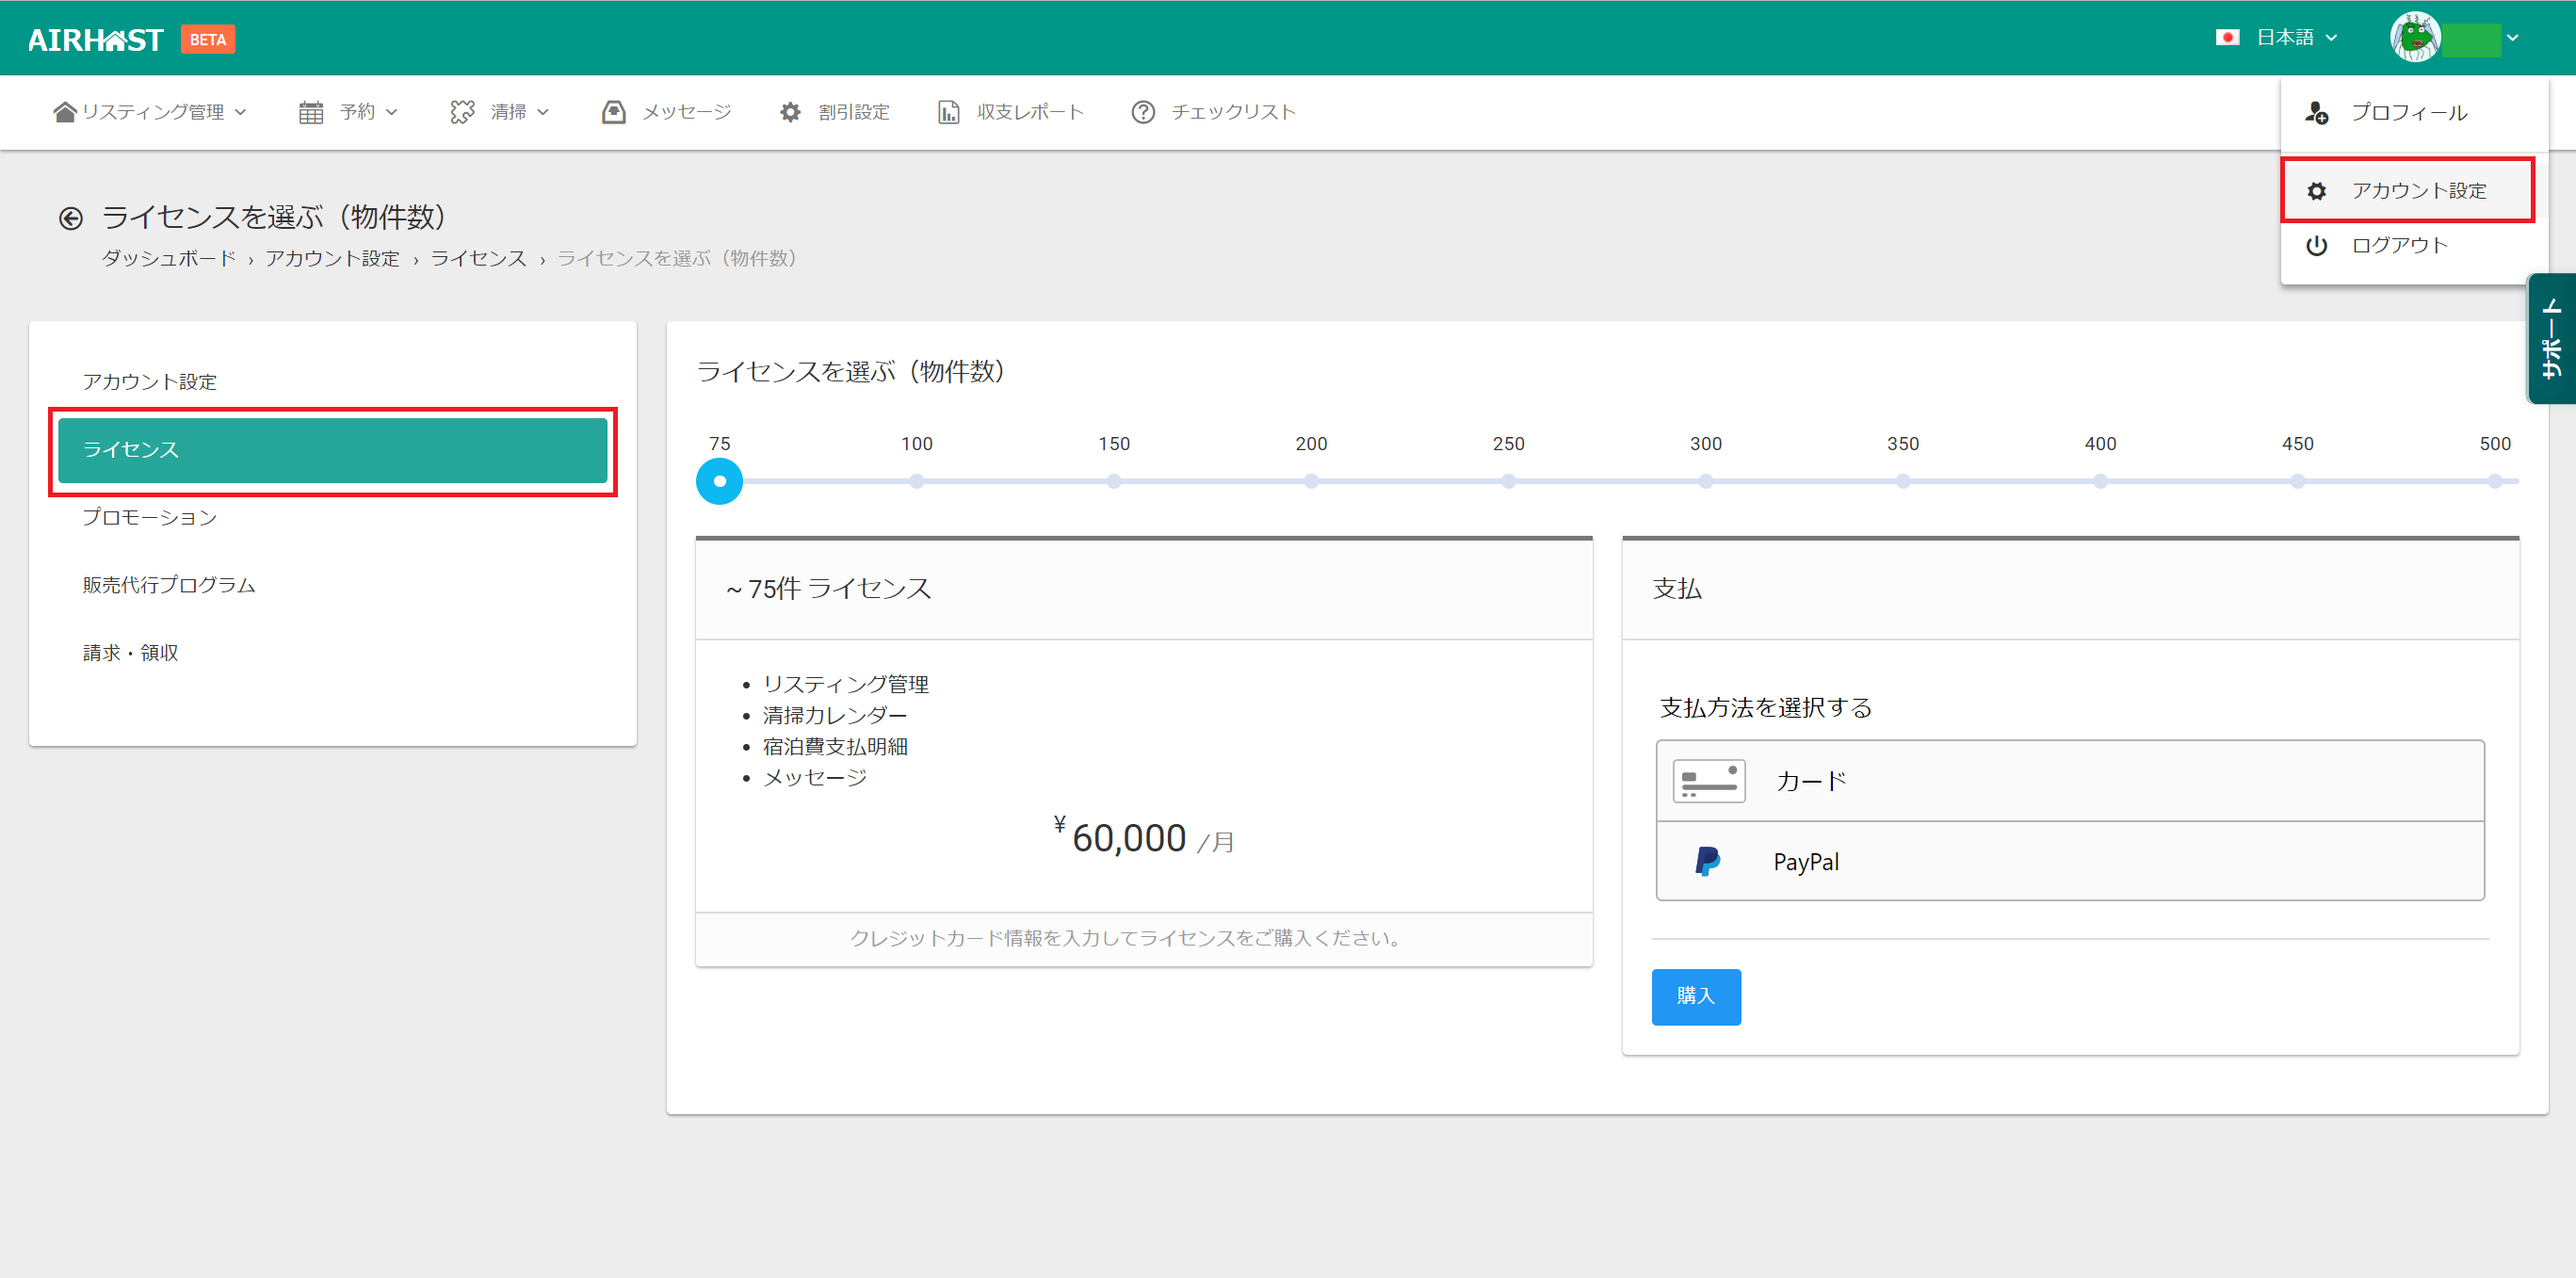Open 請求・領収 in the sidebar
This screenshot has width=2576, height=1278.
(x=130, y=653)
